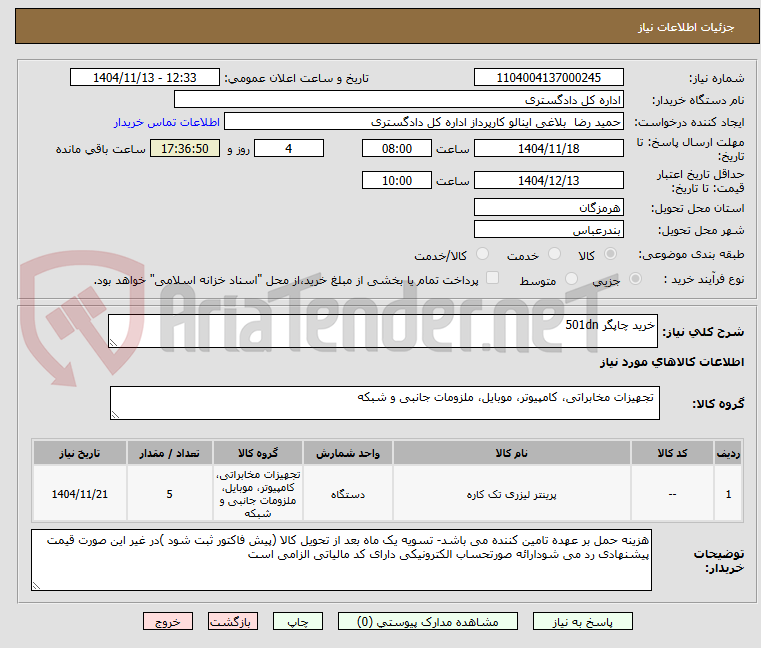Click the buyer name field 'اداره کل دادگستری'
The height and width of the screenshot is (648, 761).
click(398, 100)
